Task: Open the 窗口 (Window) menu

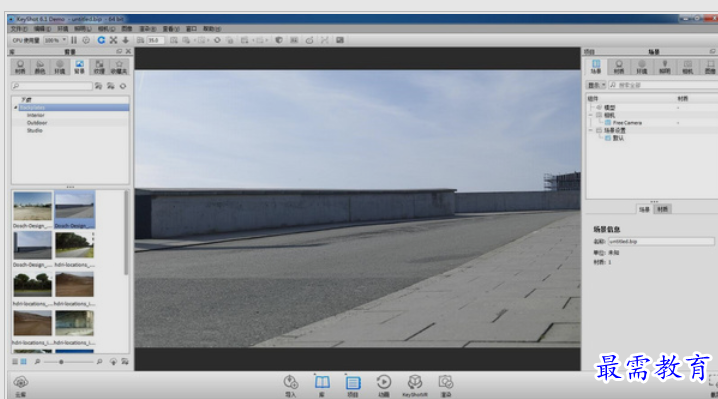Action: coord(191,29)
